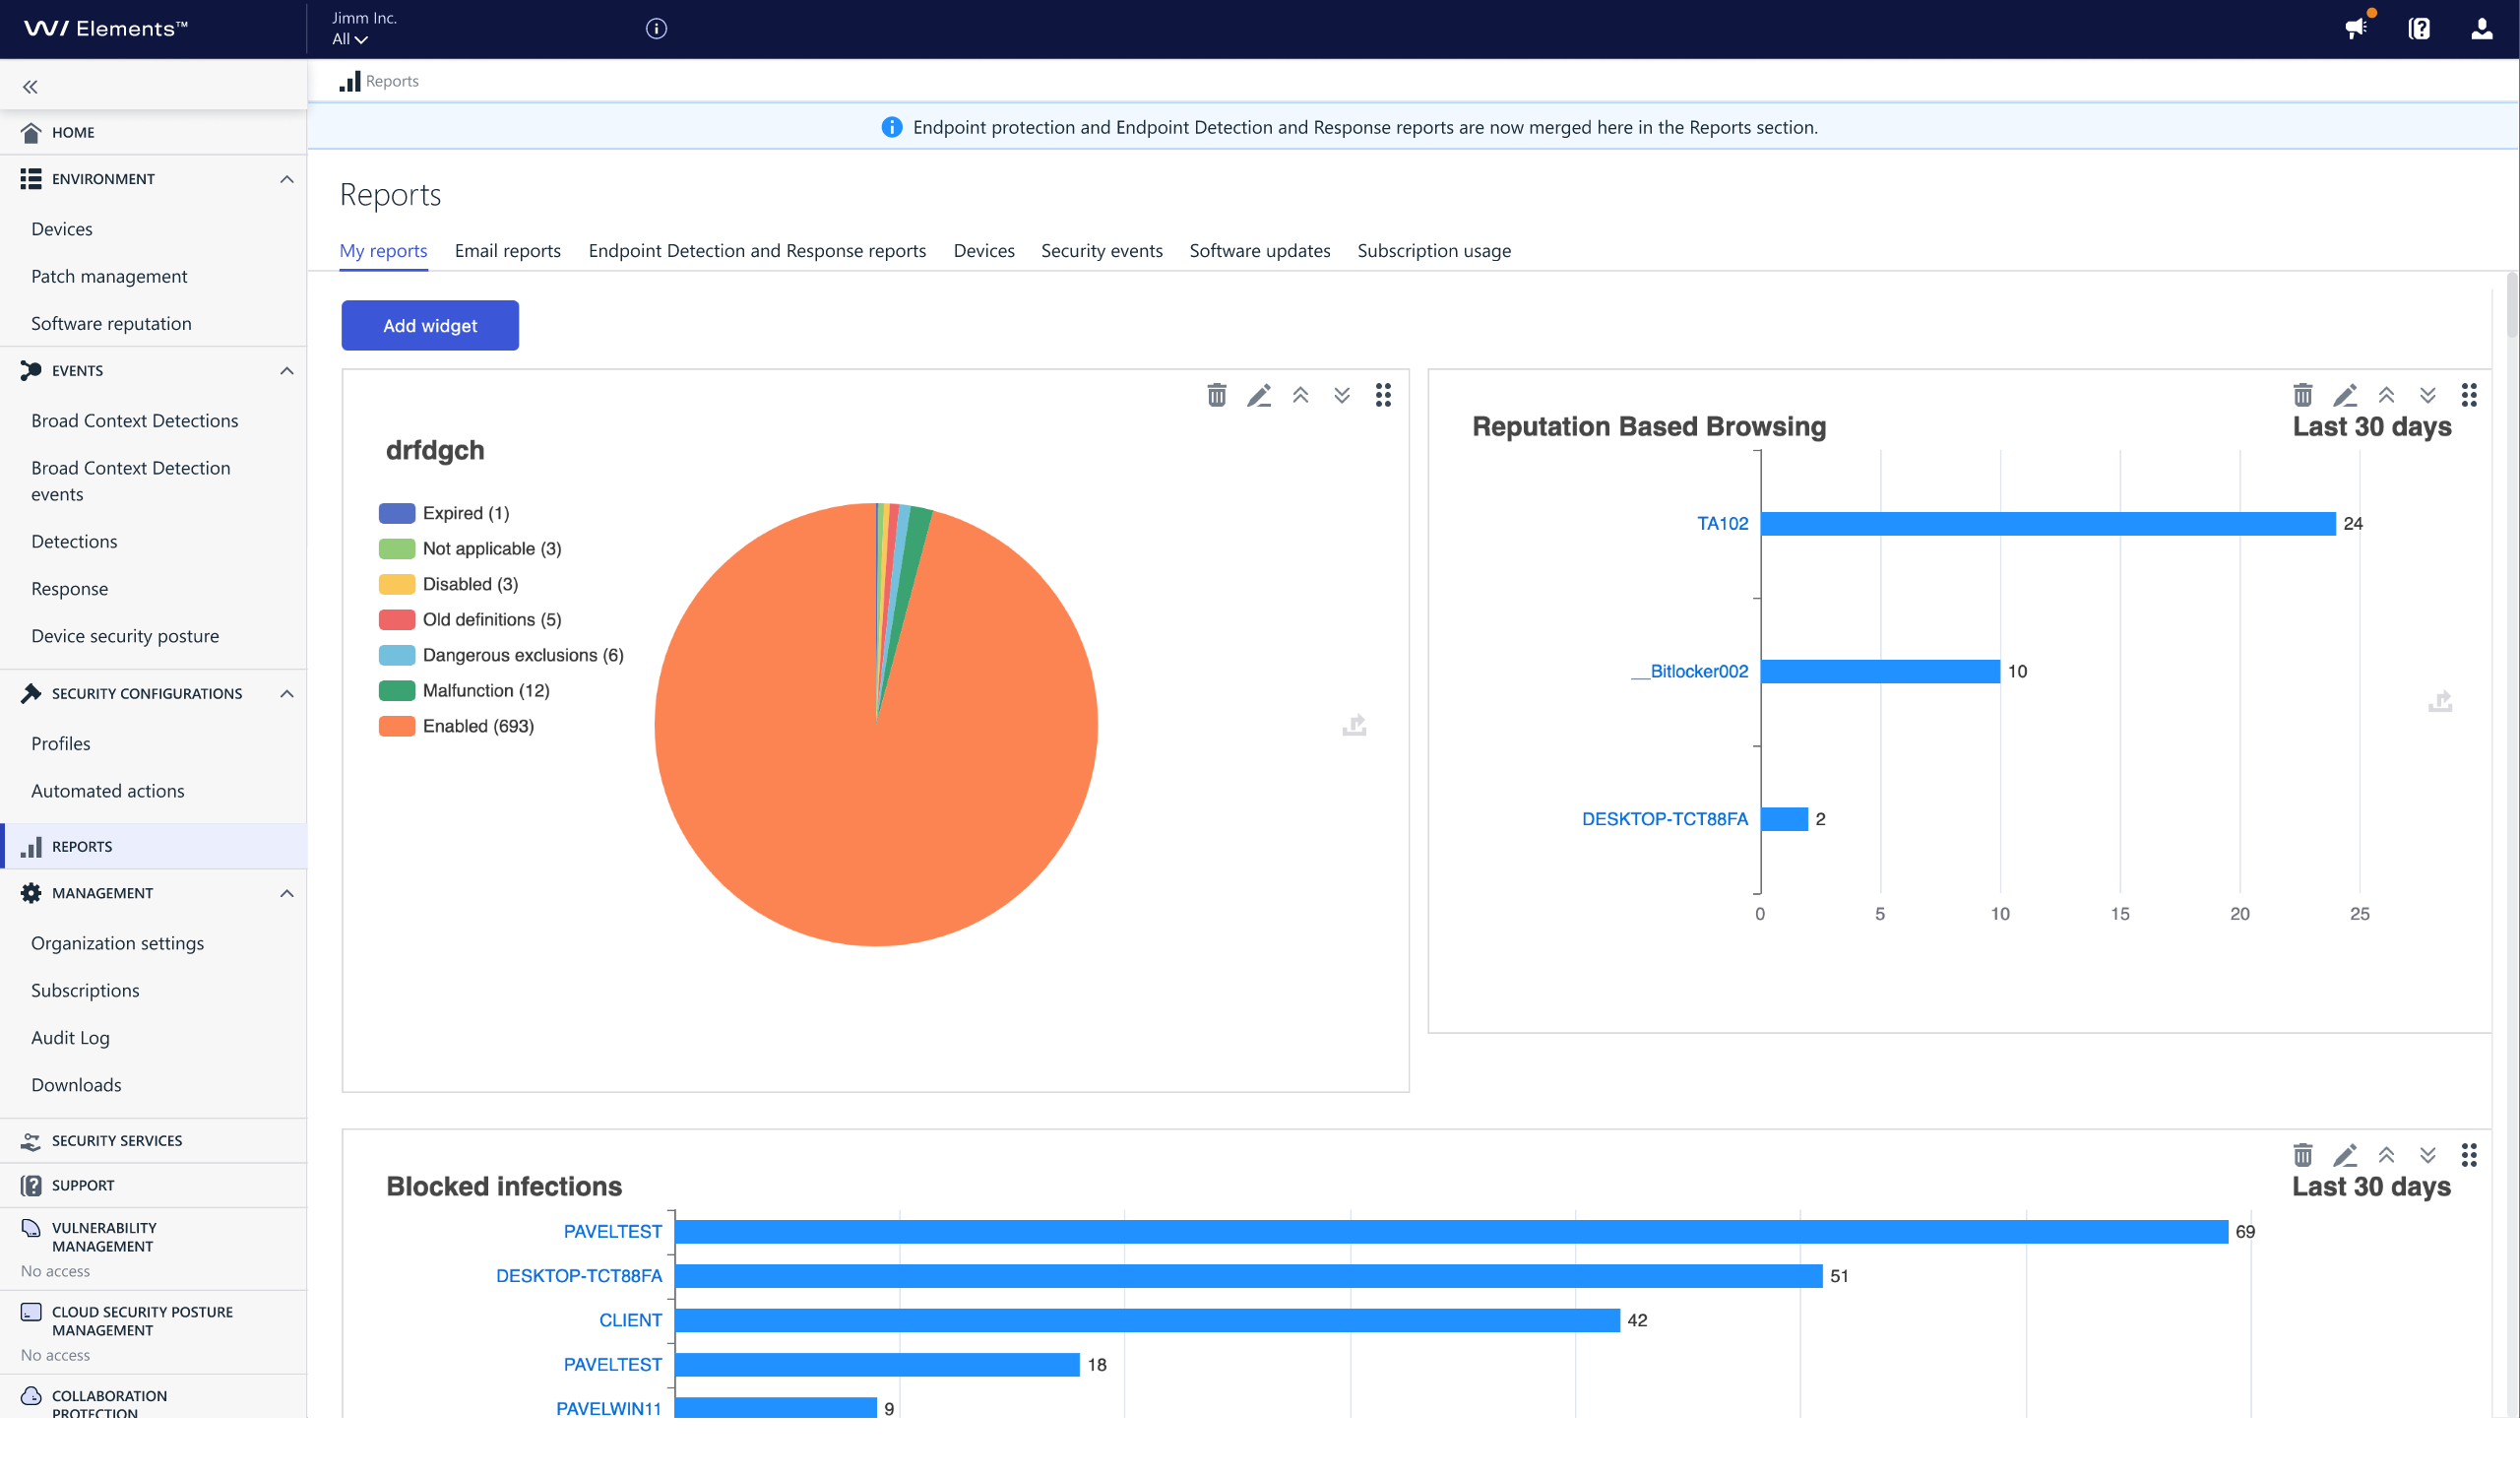Move Reputation Based Browsing widget down
The height and width of the screenshot is (1477, 2520).
coord(2428,395)
